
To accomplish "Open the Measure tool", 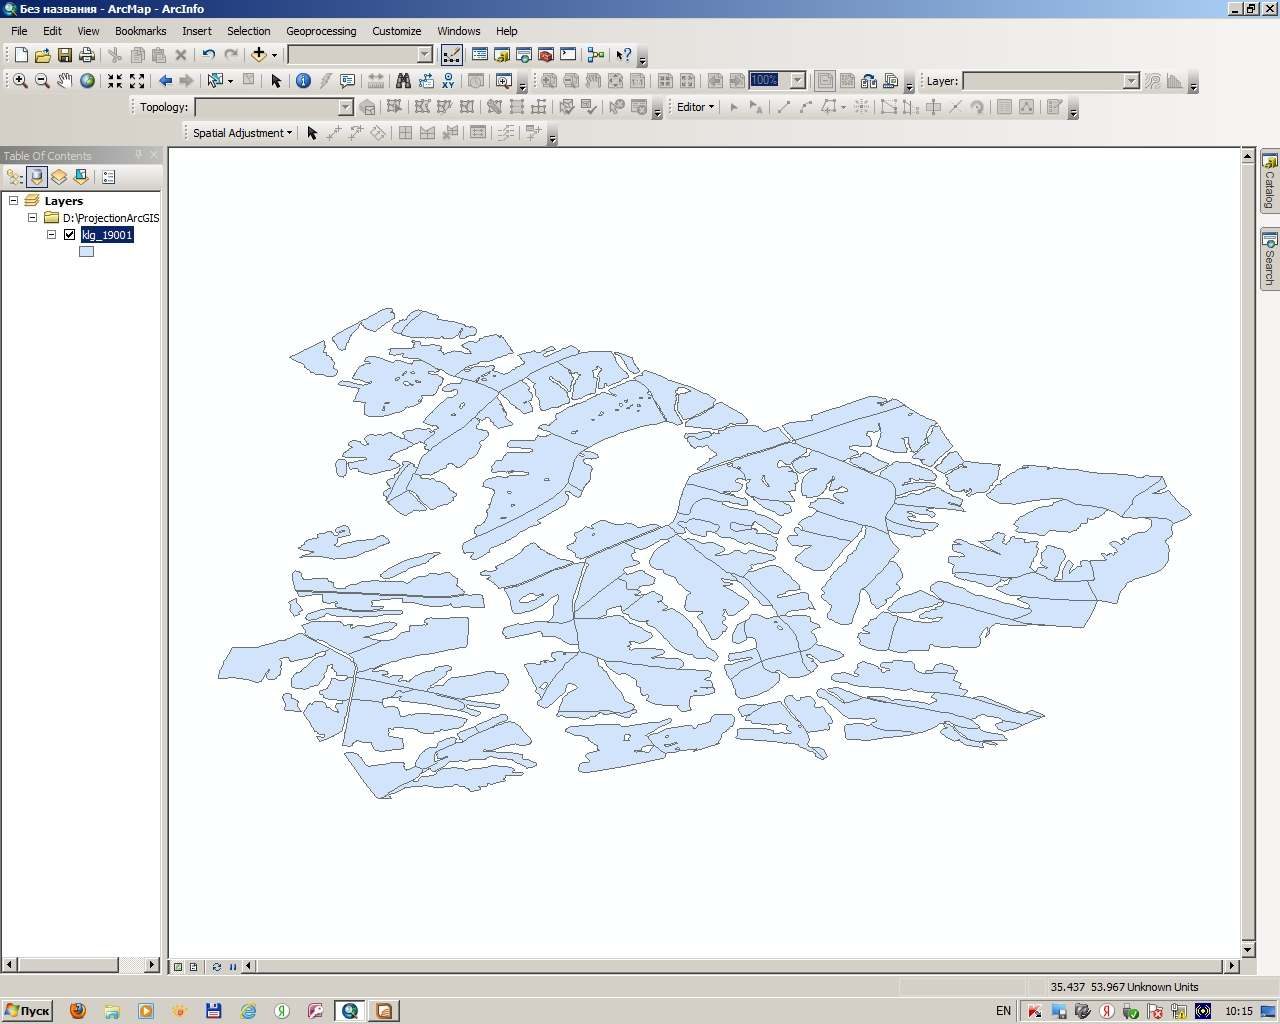I will pyautogui.click(x=375, y=81).
